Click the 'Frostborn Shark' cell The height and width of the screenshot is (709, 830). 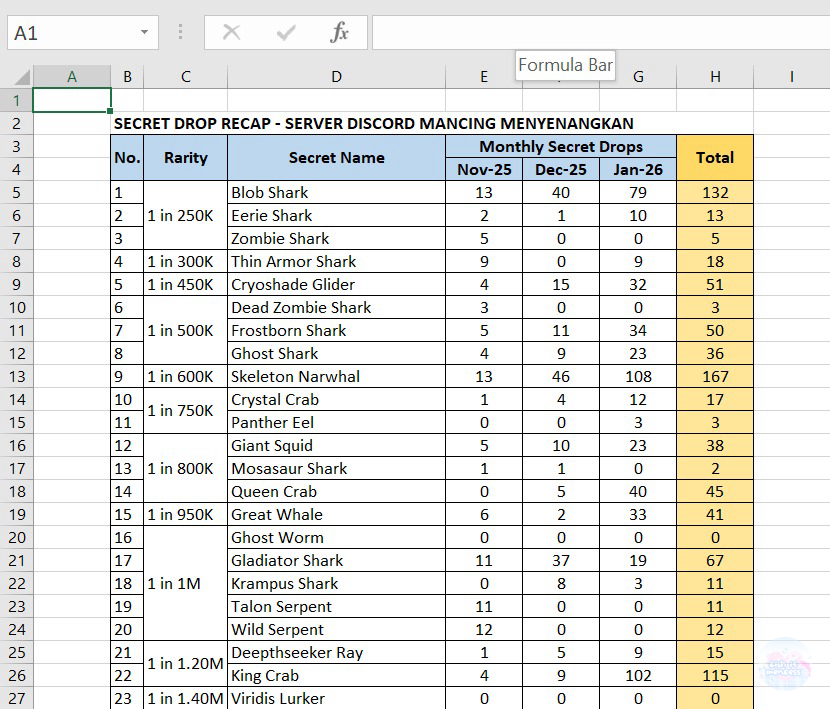336,330
